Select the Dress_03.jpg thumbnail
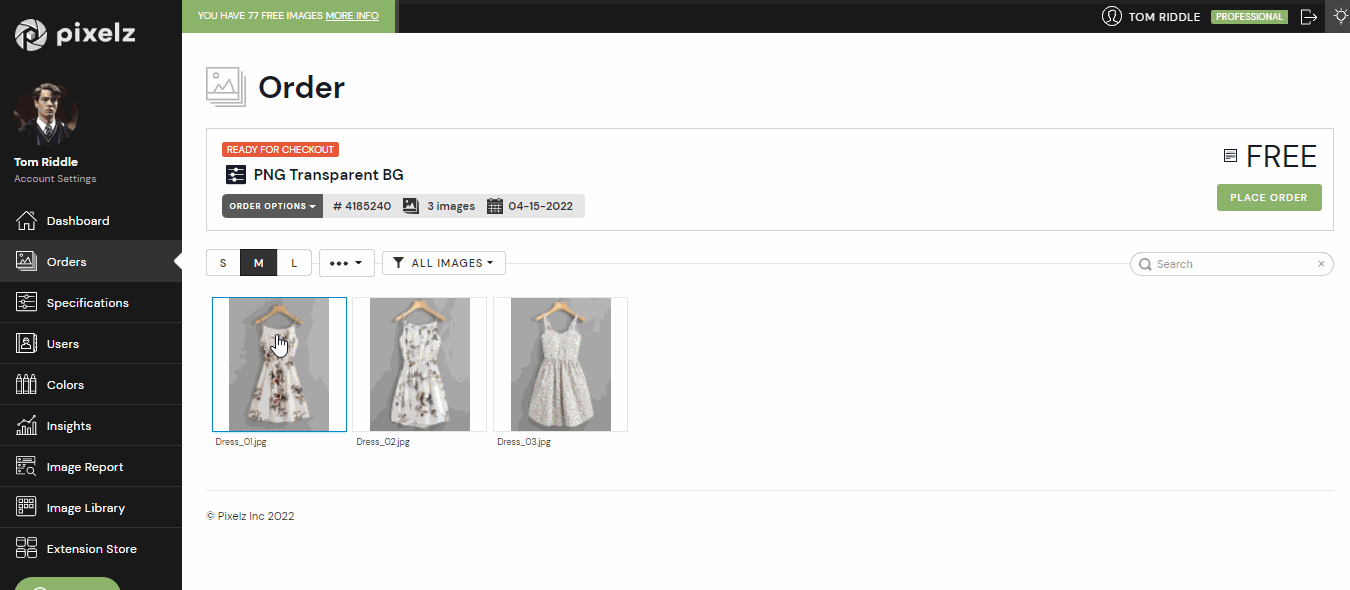This screenshot has height=590, width=1350. click(561, 364)
